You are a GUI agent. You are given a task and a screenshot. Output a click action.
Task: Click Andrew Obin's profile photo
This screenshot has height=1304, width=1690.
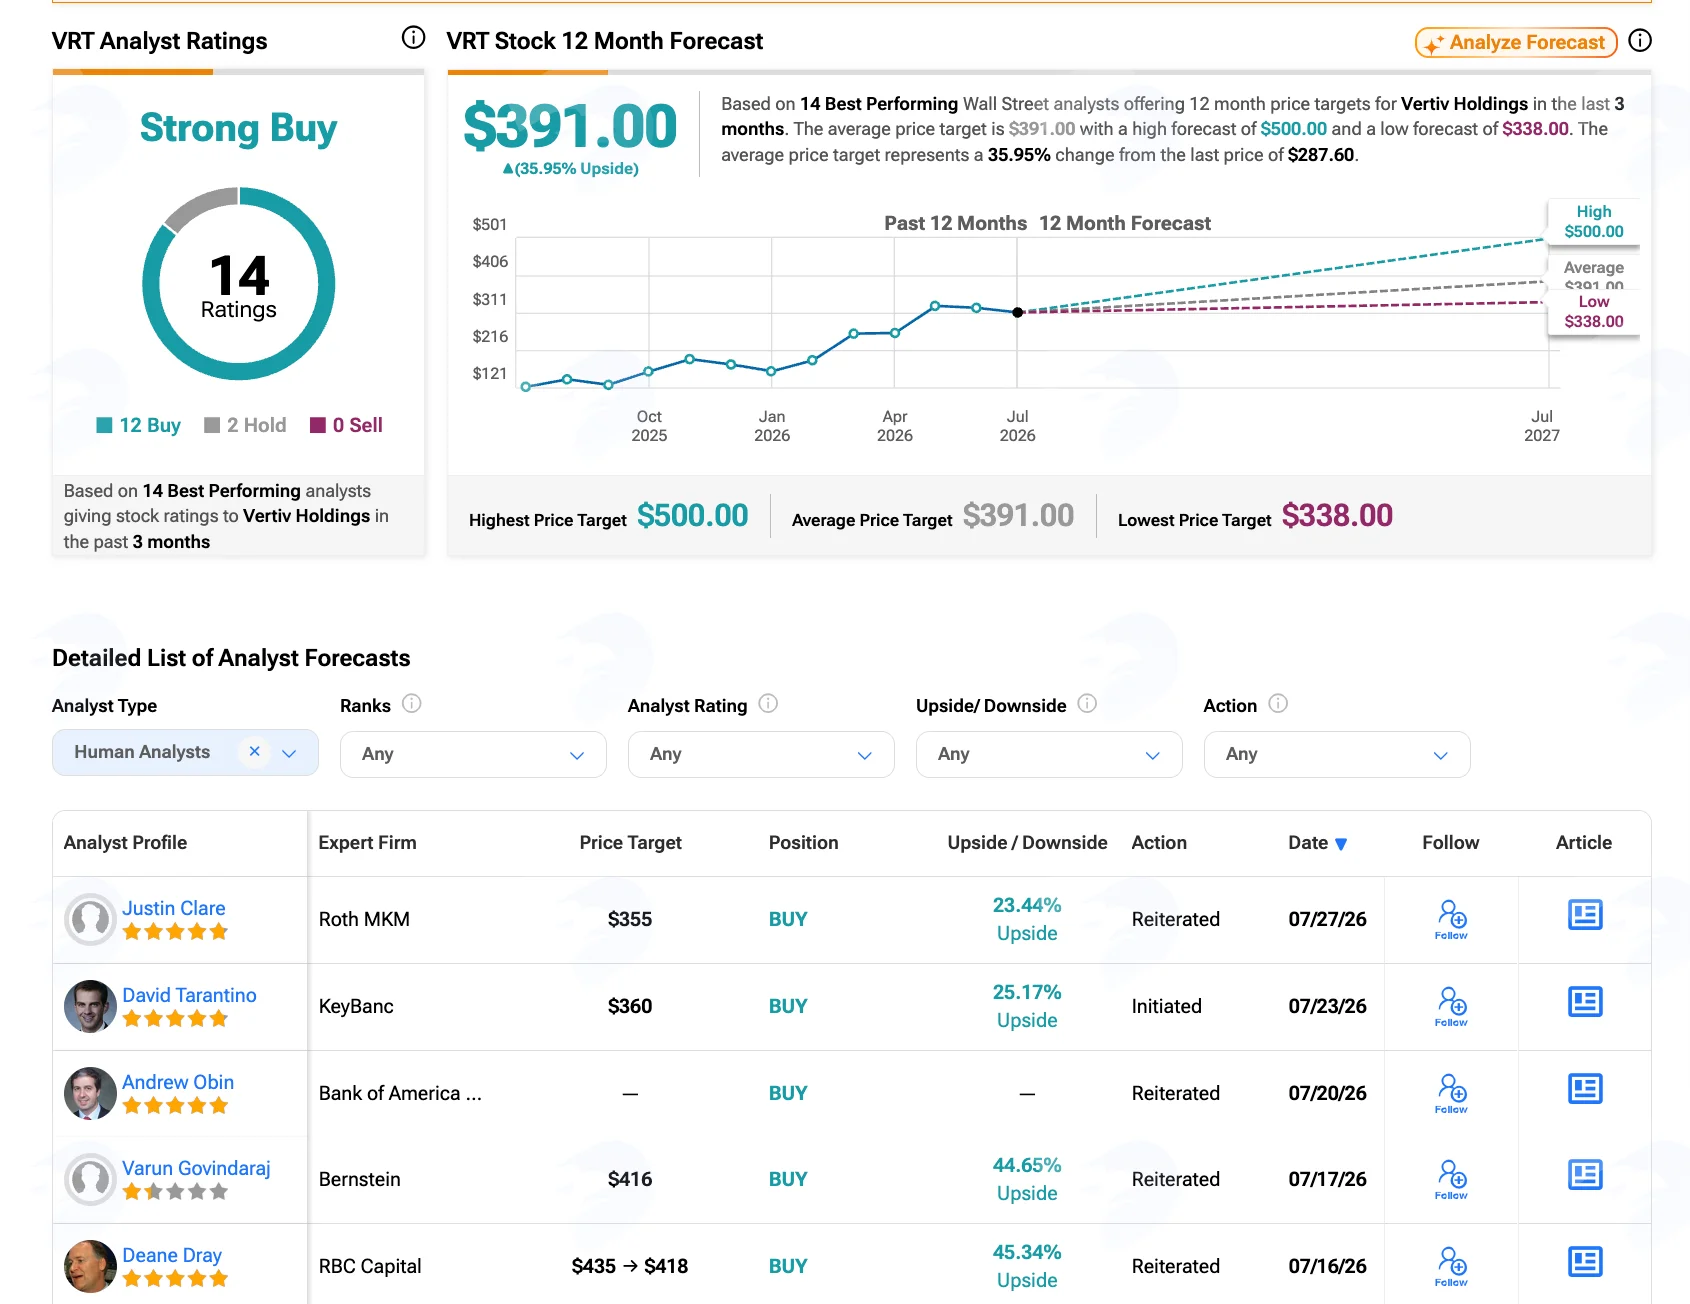tap(90, 1093)
